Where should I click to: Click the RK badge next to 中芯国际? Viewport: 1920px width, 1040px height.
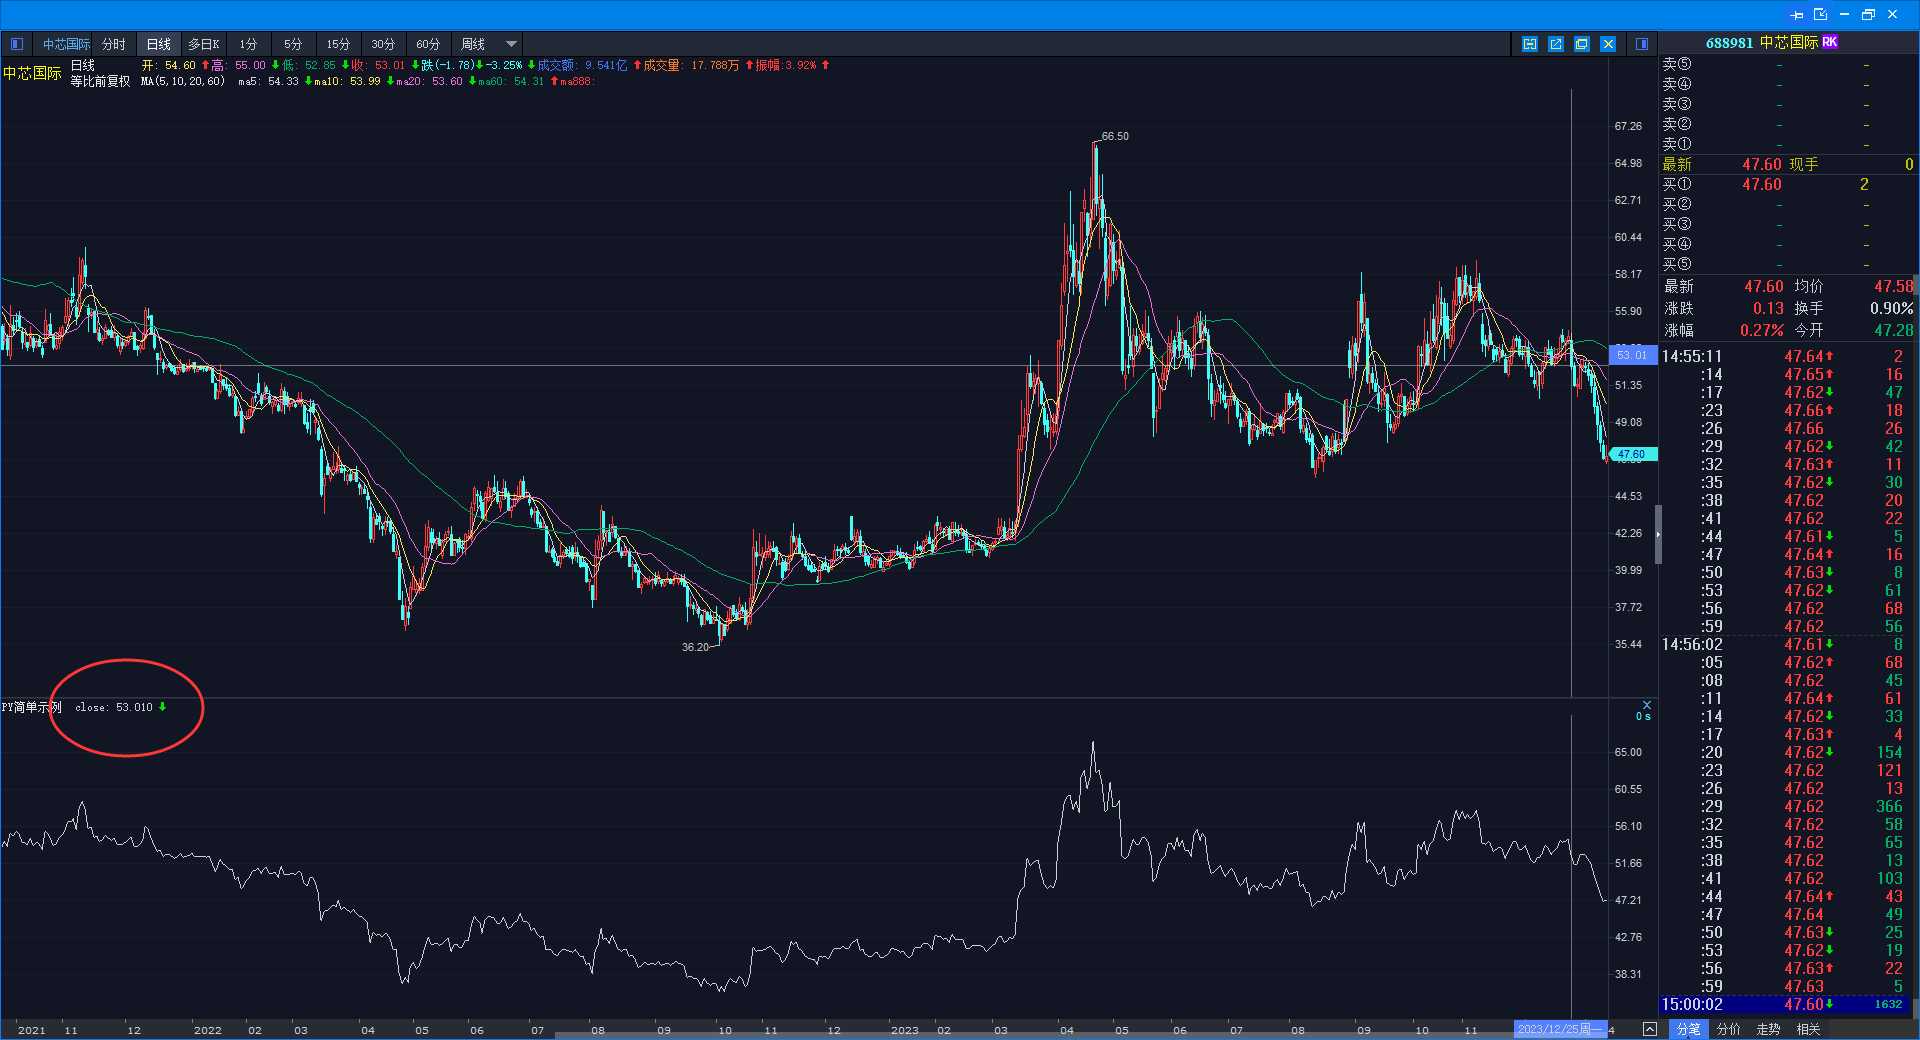point(1829,42)
